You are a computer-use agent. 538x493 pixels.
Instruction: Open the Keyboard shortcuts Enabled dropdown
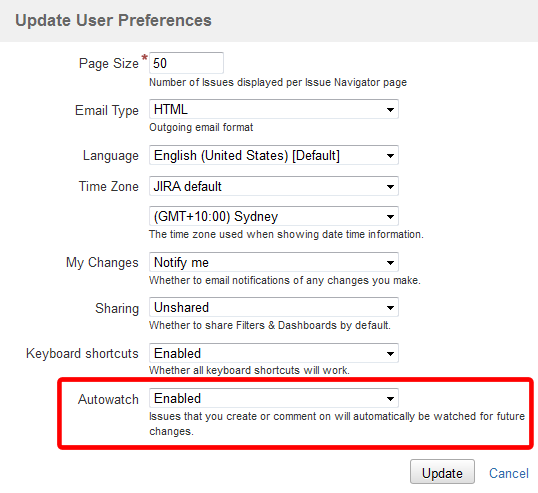tap(274, 353)
